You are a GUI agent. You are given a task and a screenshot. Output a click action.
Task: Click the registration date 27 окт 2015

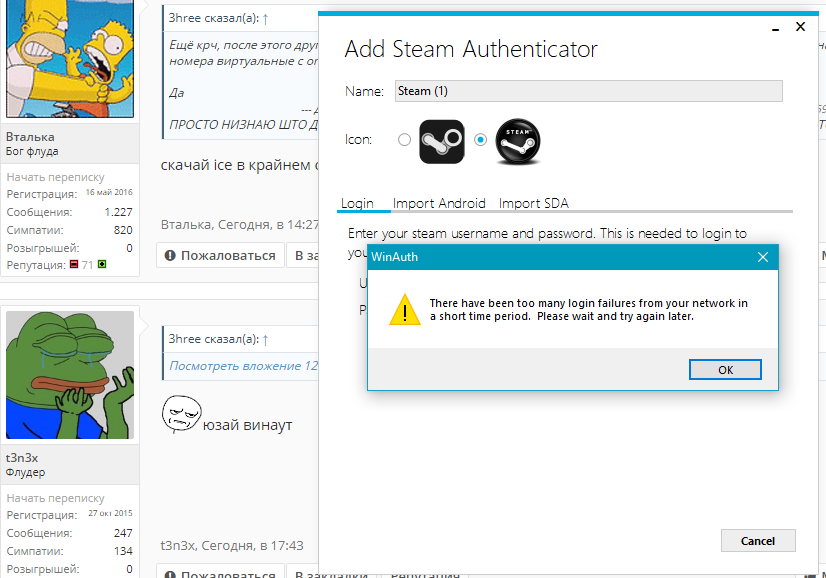click(x=110, y=513)
